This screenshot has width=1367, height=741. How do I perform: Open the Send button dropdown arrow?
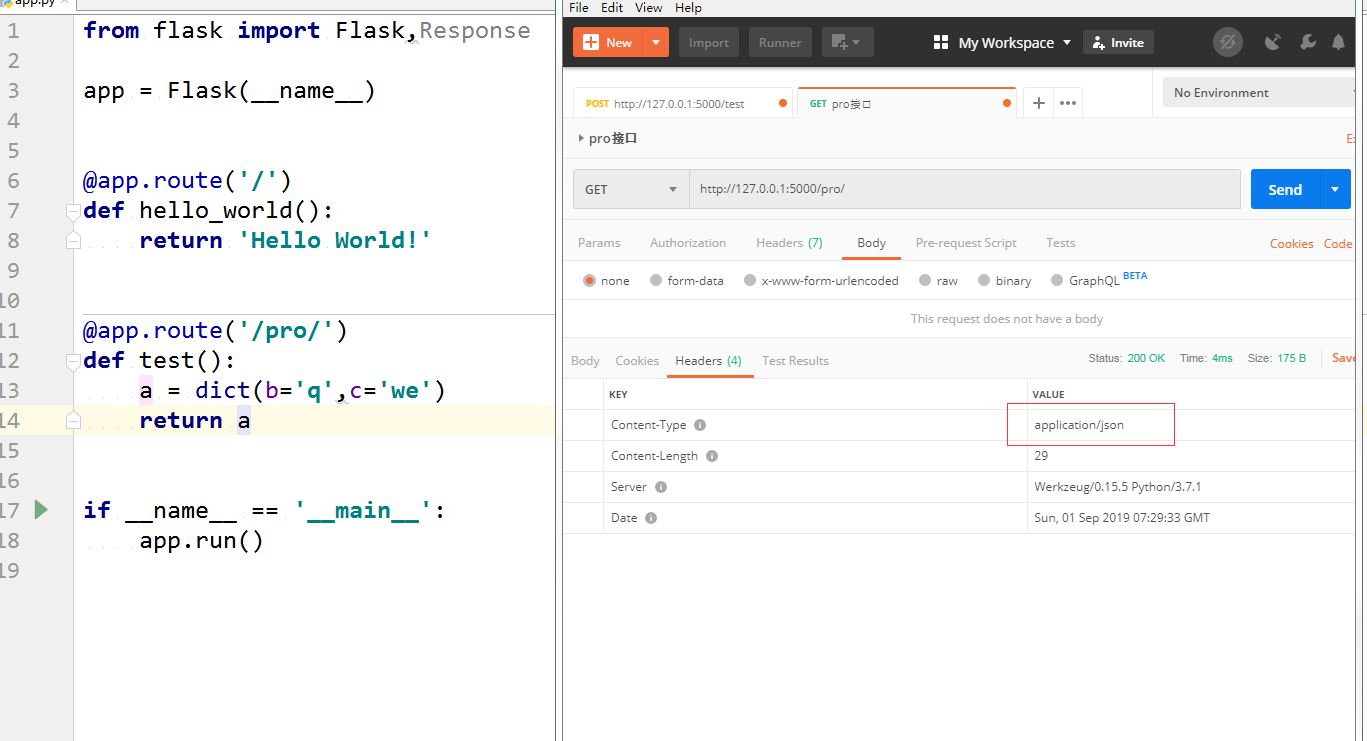[1336, 189]
